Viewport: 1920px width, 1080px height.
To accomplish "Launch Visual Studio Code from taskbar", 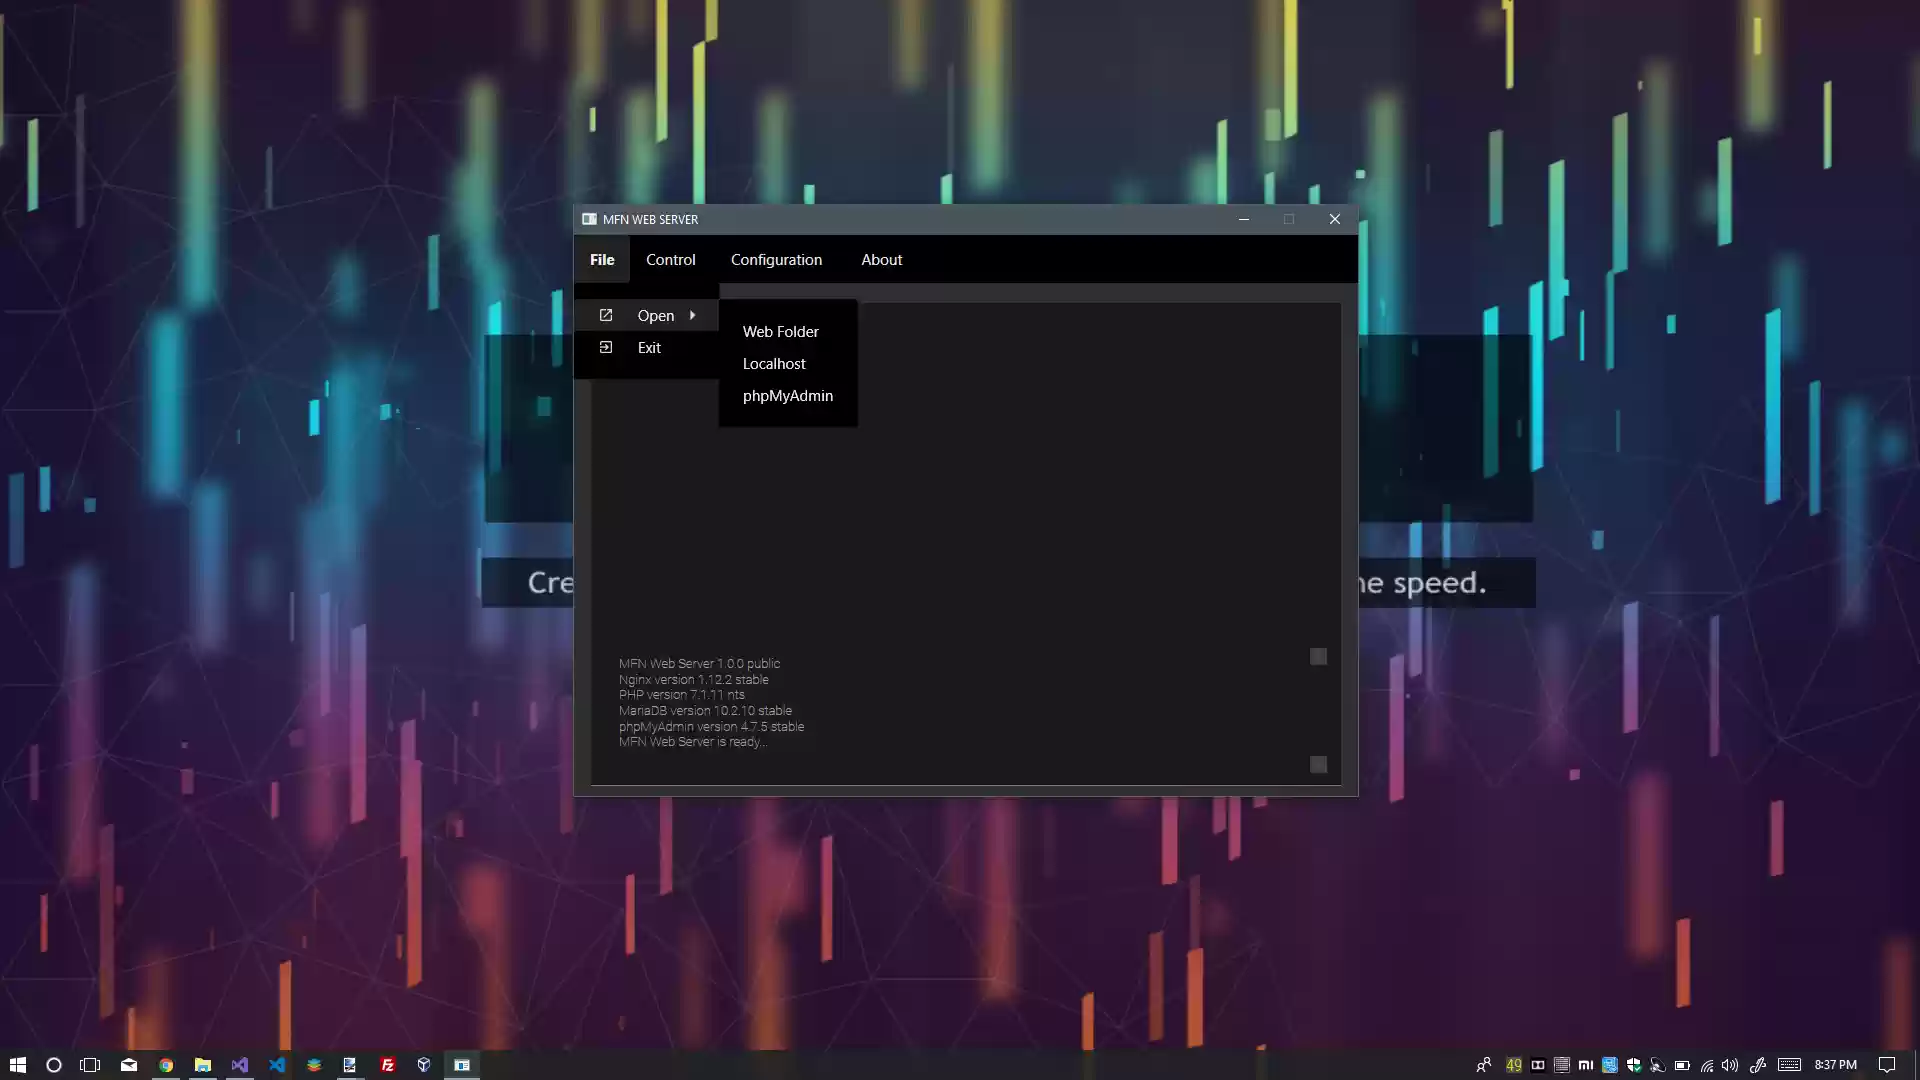I will pos(277,1065).
